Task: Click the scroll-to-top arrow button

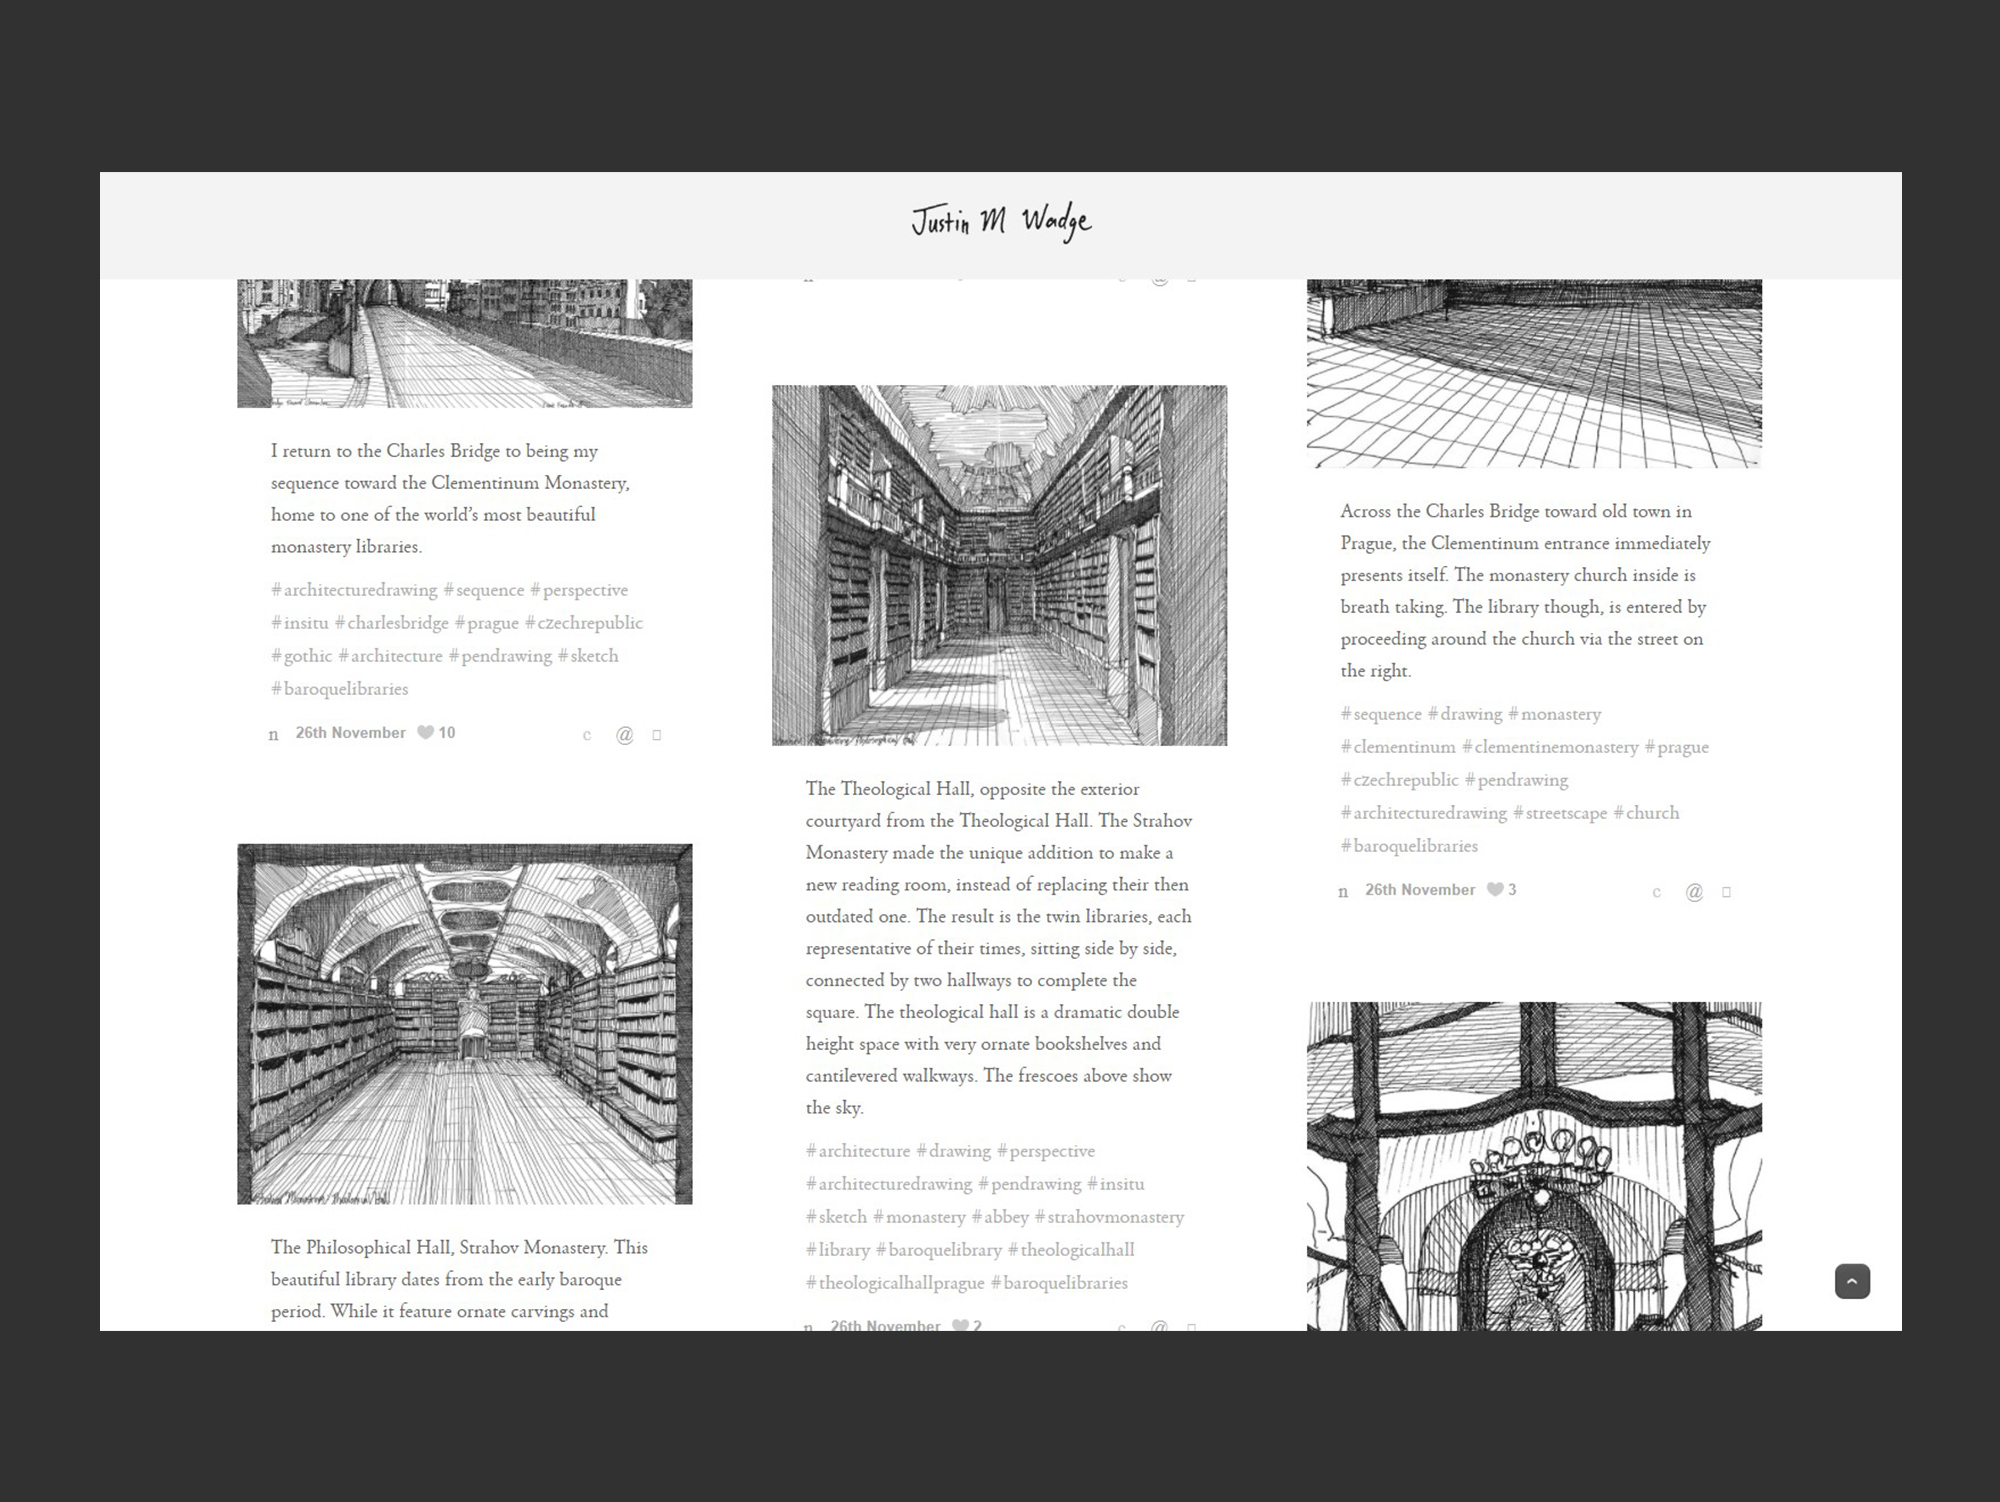Action: 1852,1281
